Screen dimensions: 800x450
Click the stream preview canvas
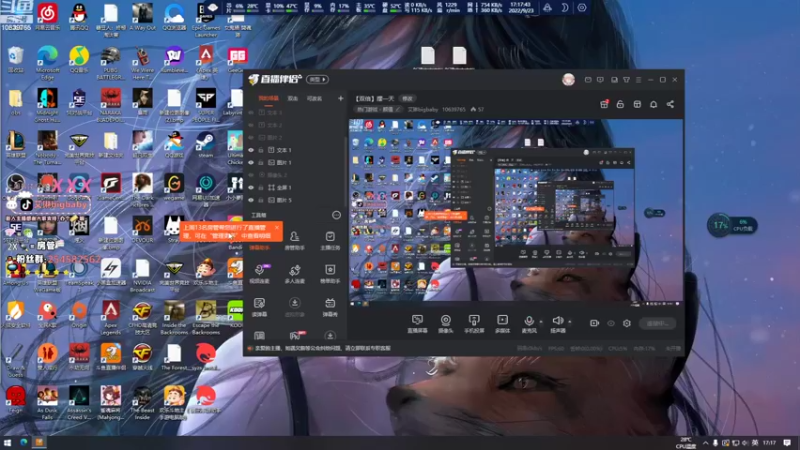516,212
